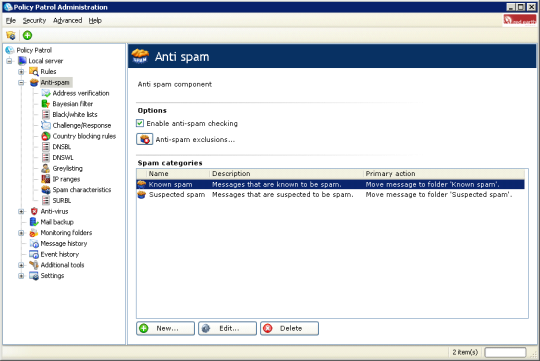This screenshot has width=540, height=361.
Task: Select the Message history tree label
Action: click(x=64, y=244)
